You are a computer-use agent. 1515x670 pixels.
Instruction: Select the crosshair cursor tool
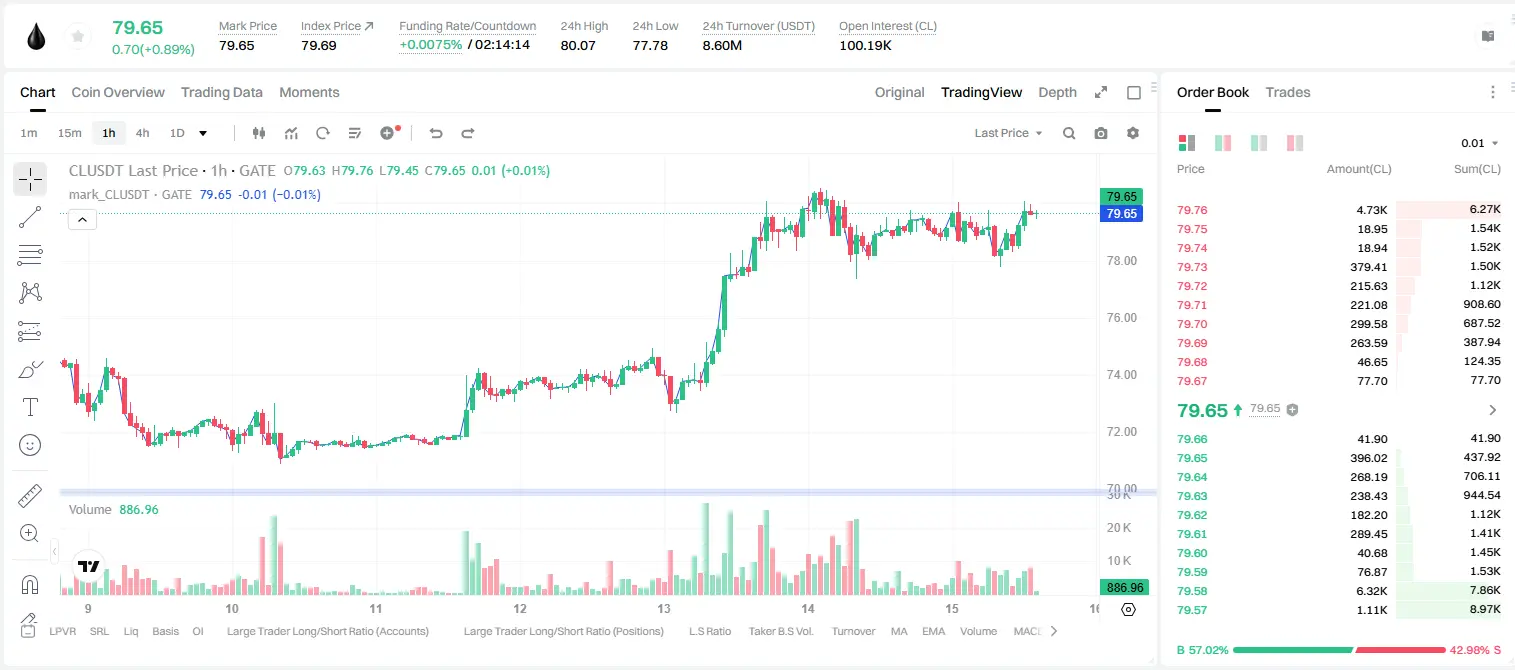coord(30,180)
